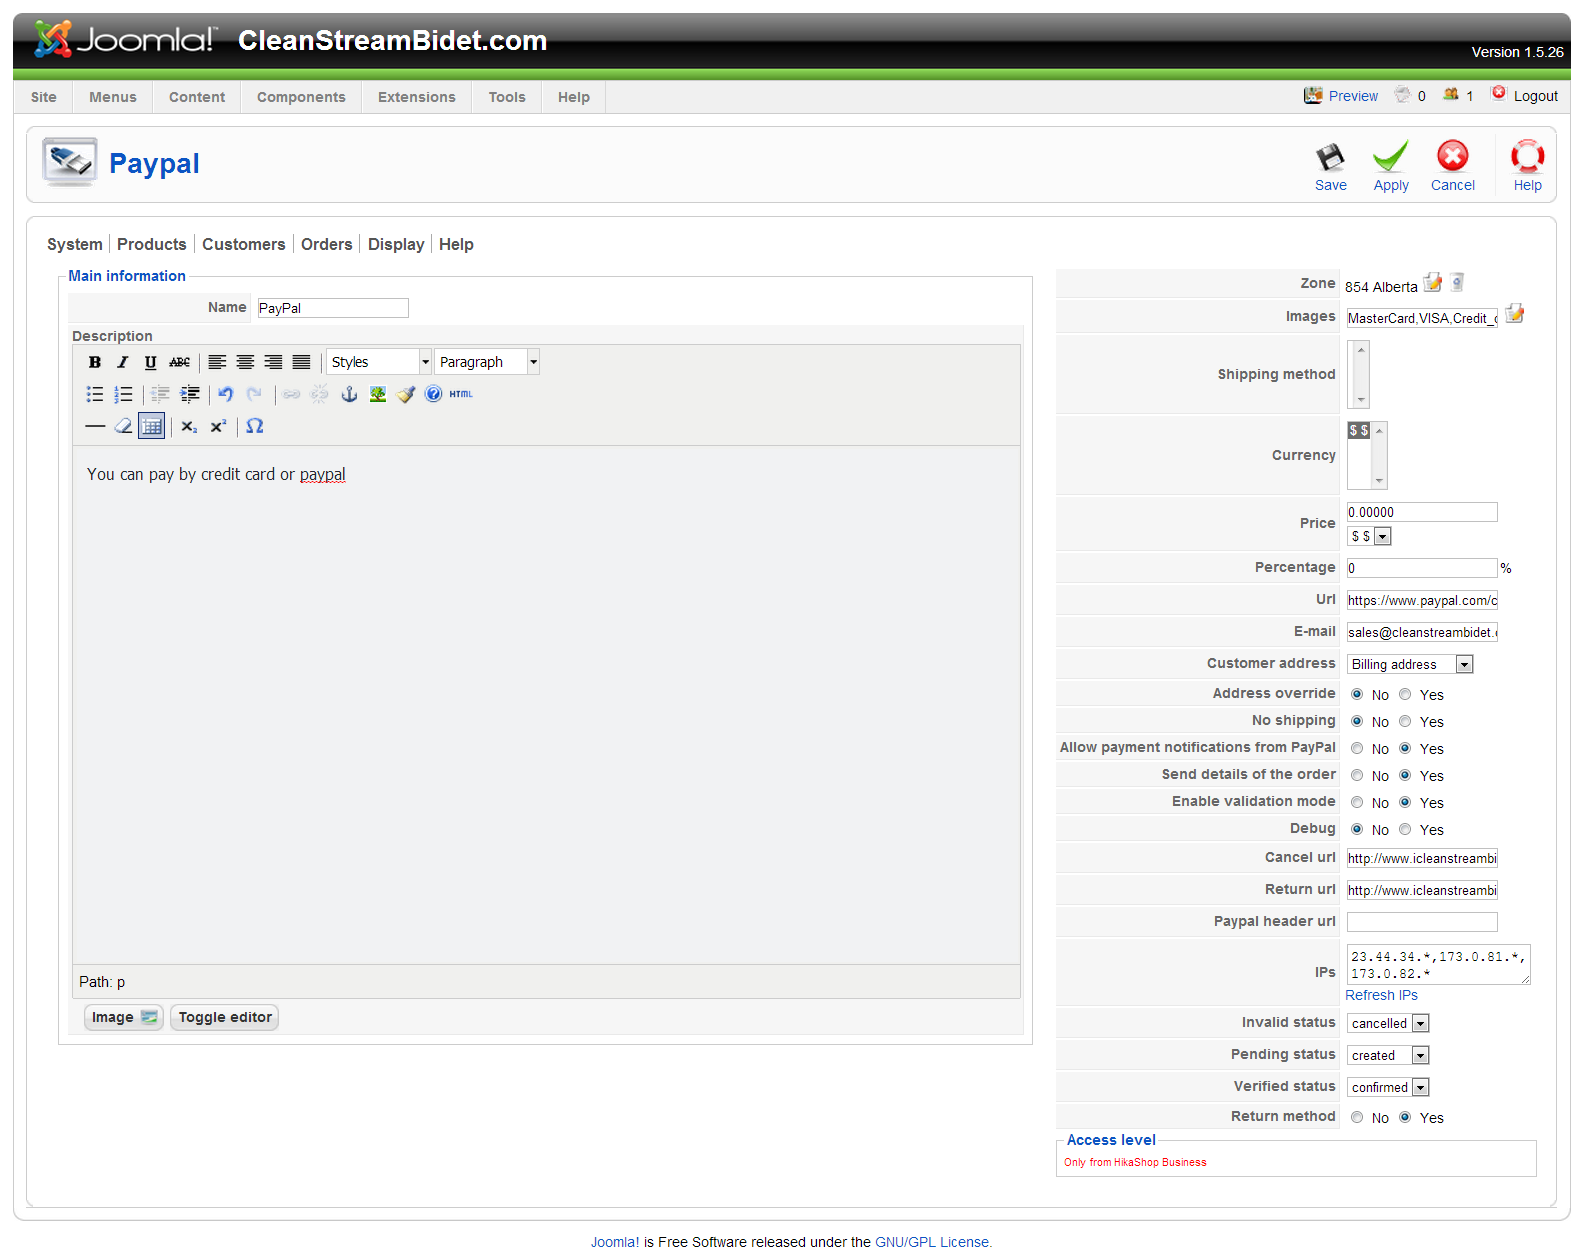Open the Content menu
Screen dimensions: 1583x1250
pyautogui.click(x=197, y=97)
